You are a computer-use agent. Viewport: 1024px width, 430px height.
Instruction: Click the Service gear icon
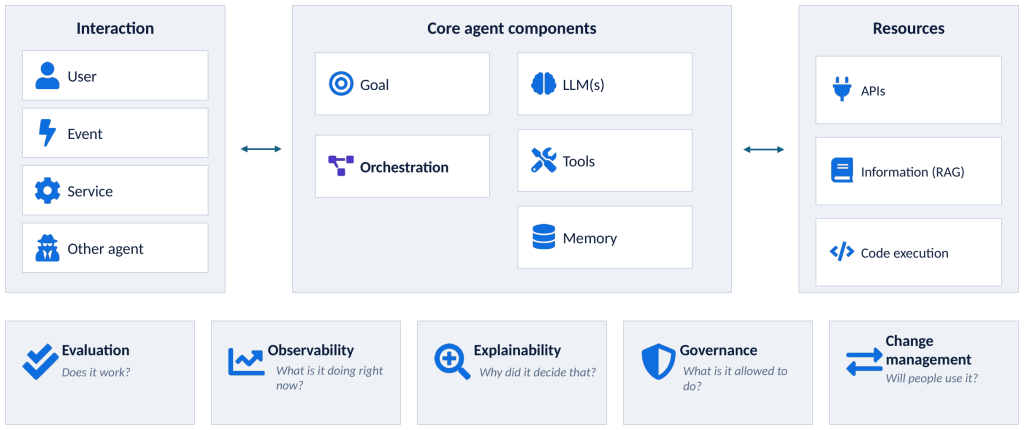point(47,191)
